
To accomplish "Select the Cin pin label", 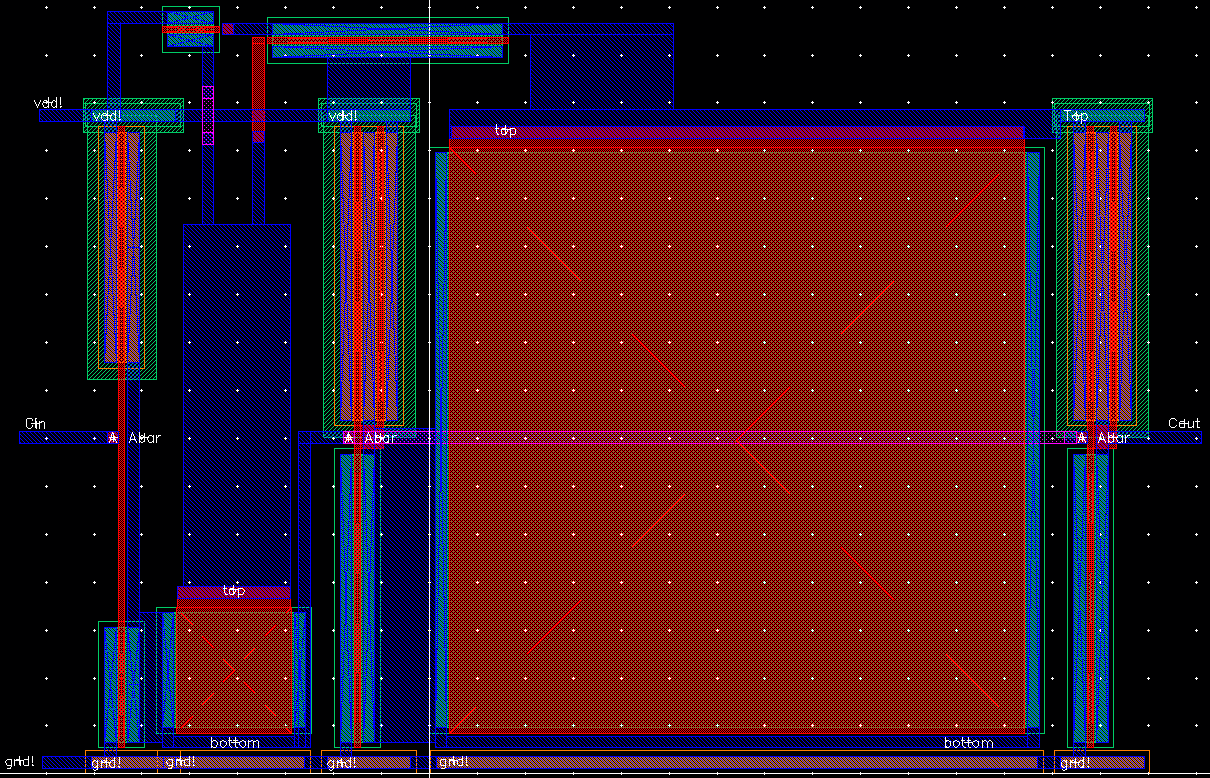I will tap(35, 424).
